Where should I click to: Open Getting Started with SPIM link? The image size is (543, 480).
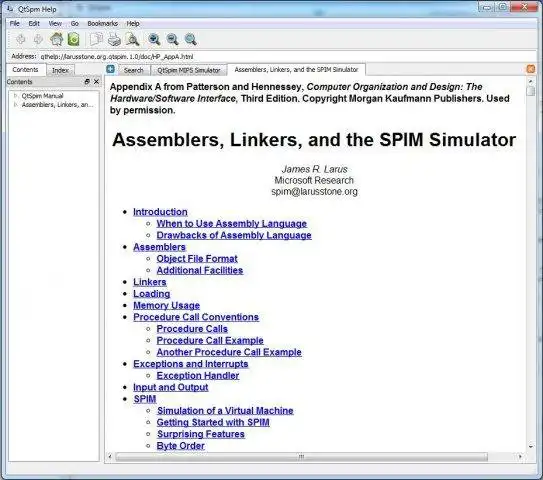[213, 423]
